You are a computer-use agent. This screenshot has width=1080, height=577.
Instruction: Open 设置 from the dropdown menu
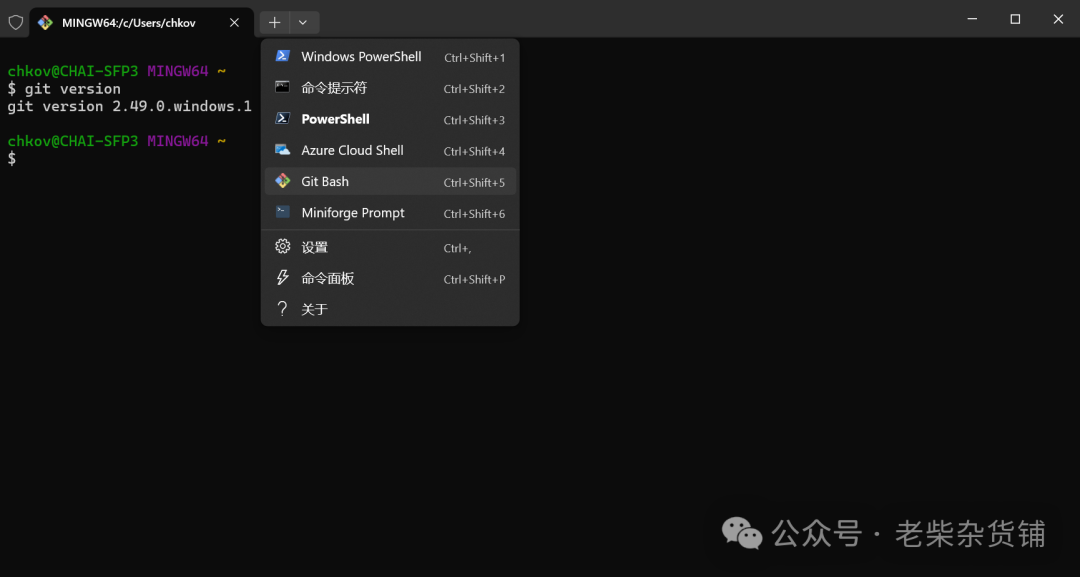tap(390, 247)
